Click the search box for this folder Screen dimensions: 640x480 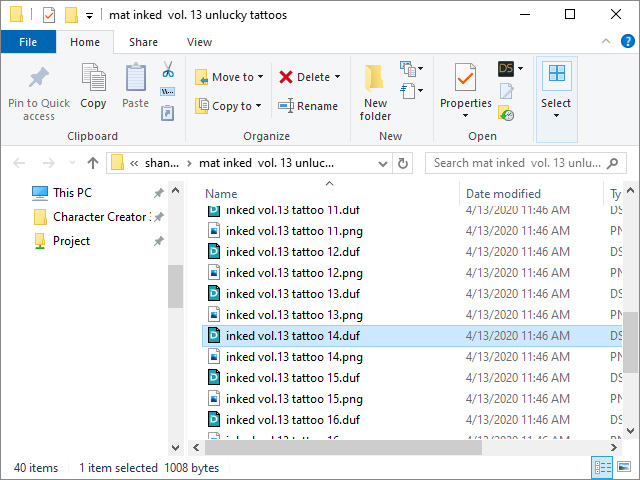coord(525,163)
